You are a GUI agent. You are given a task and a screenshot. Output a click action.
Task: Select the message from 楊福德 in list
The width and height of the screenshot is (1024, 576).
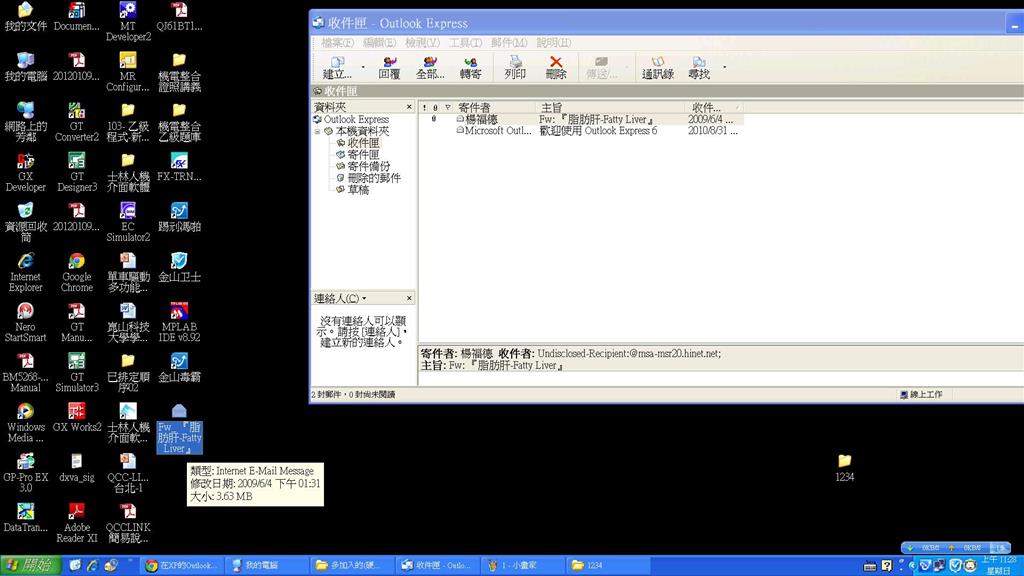click(581, 120)
